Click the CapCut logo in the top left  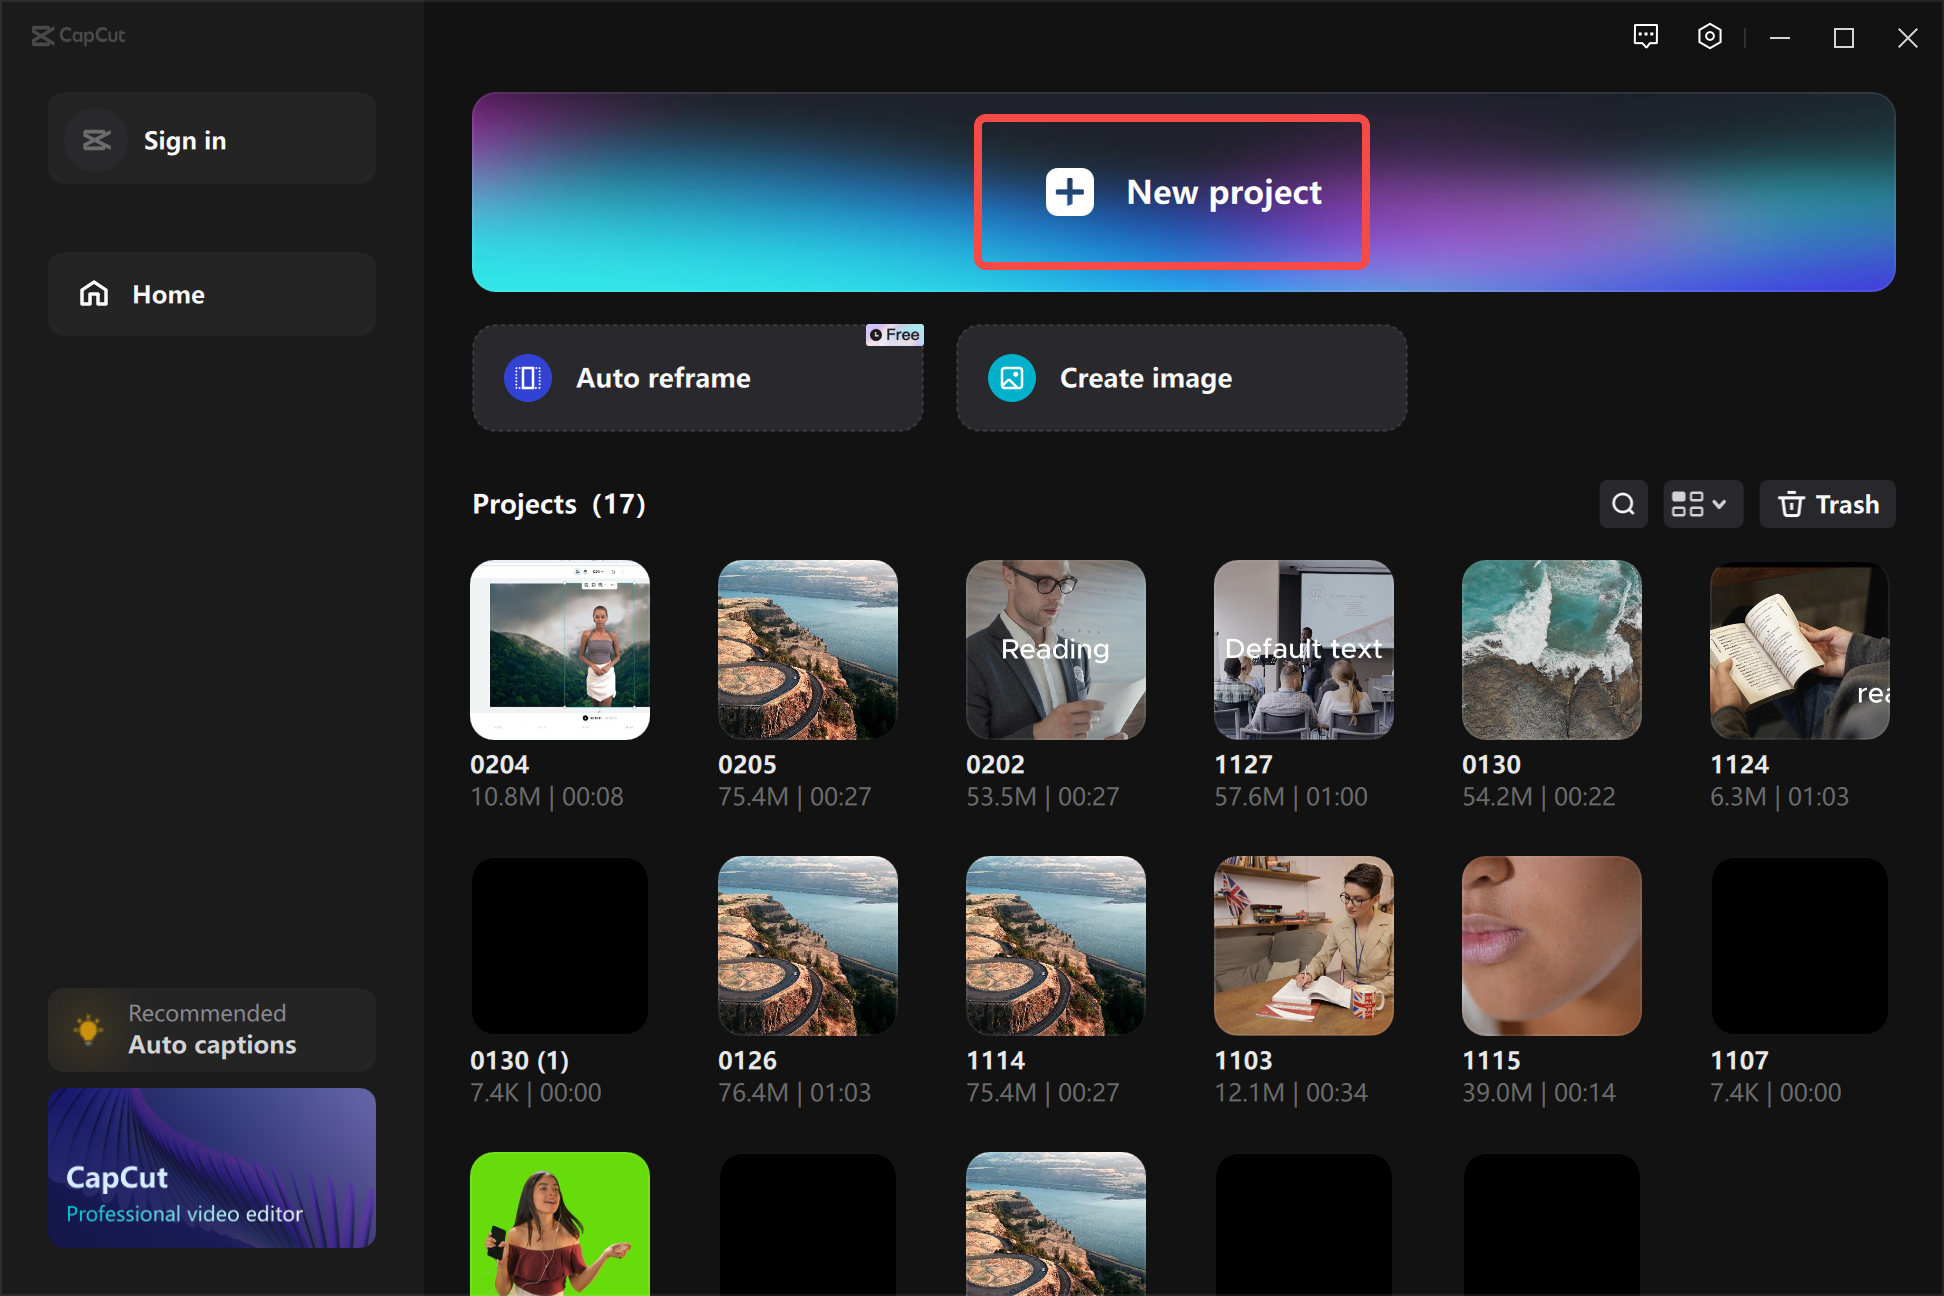[78, 36]
